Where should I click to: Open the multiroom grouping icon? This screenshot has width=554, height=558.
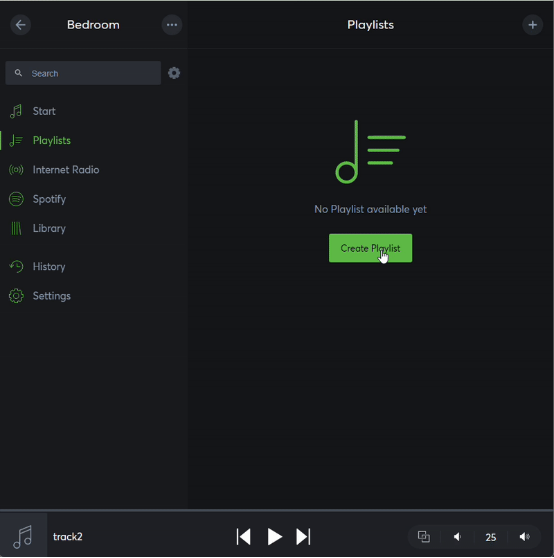point(424,536)
